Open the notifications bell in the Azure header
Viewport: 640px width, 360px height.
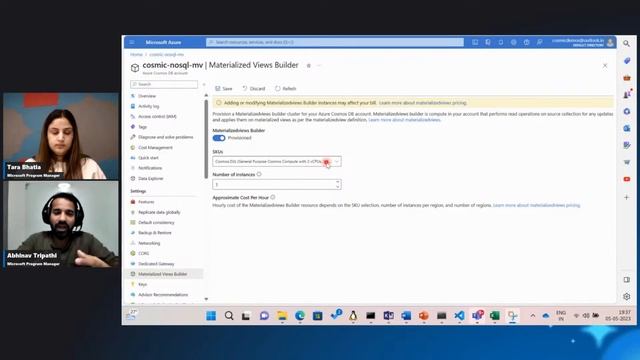501,42
